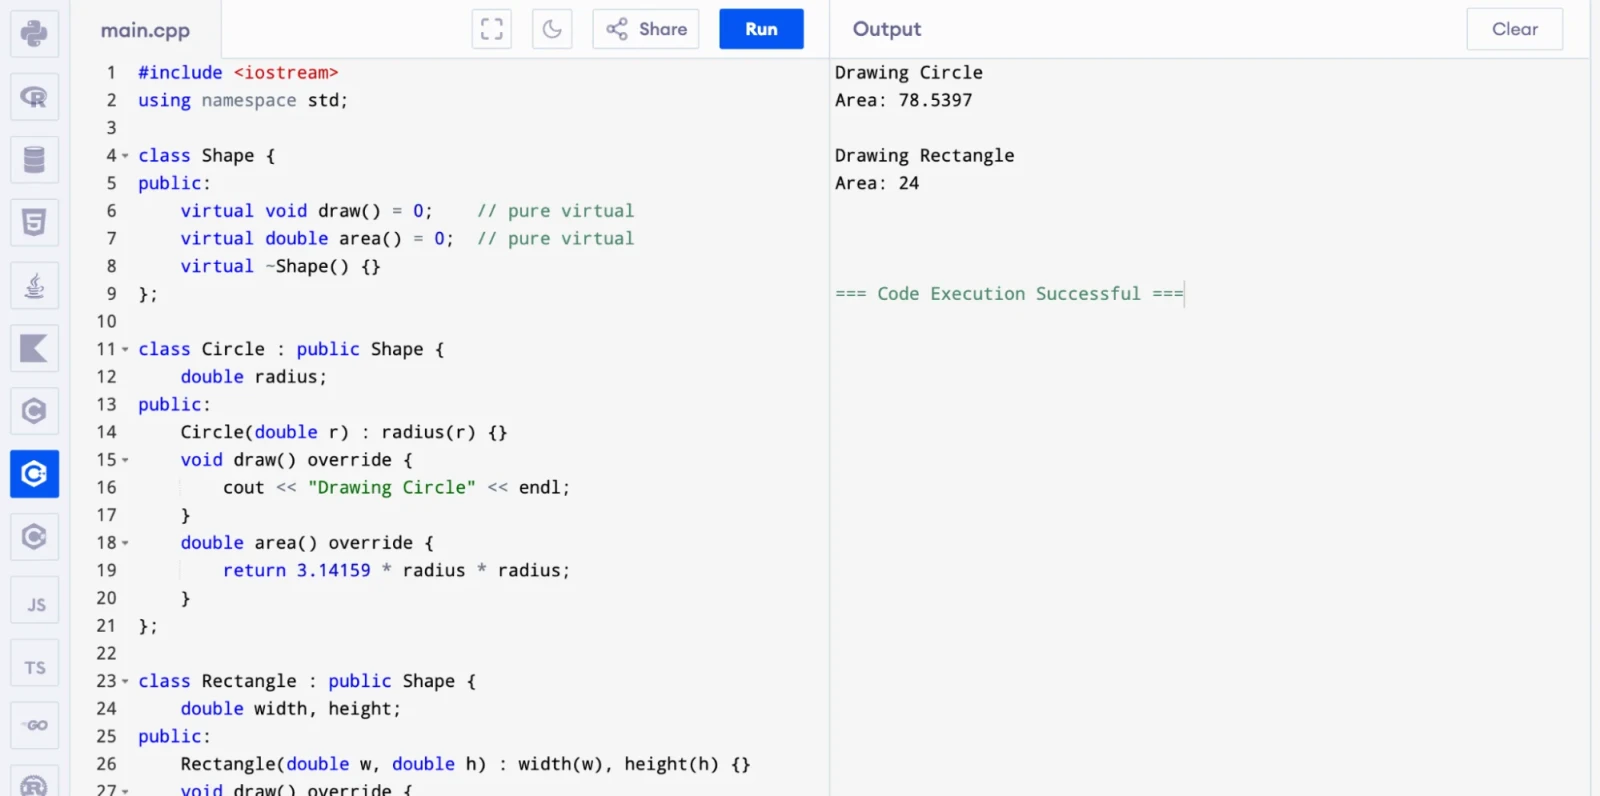Switch to the JS compiler
The height and width of the screenshot is (796, 1600).
pos(34,600)
